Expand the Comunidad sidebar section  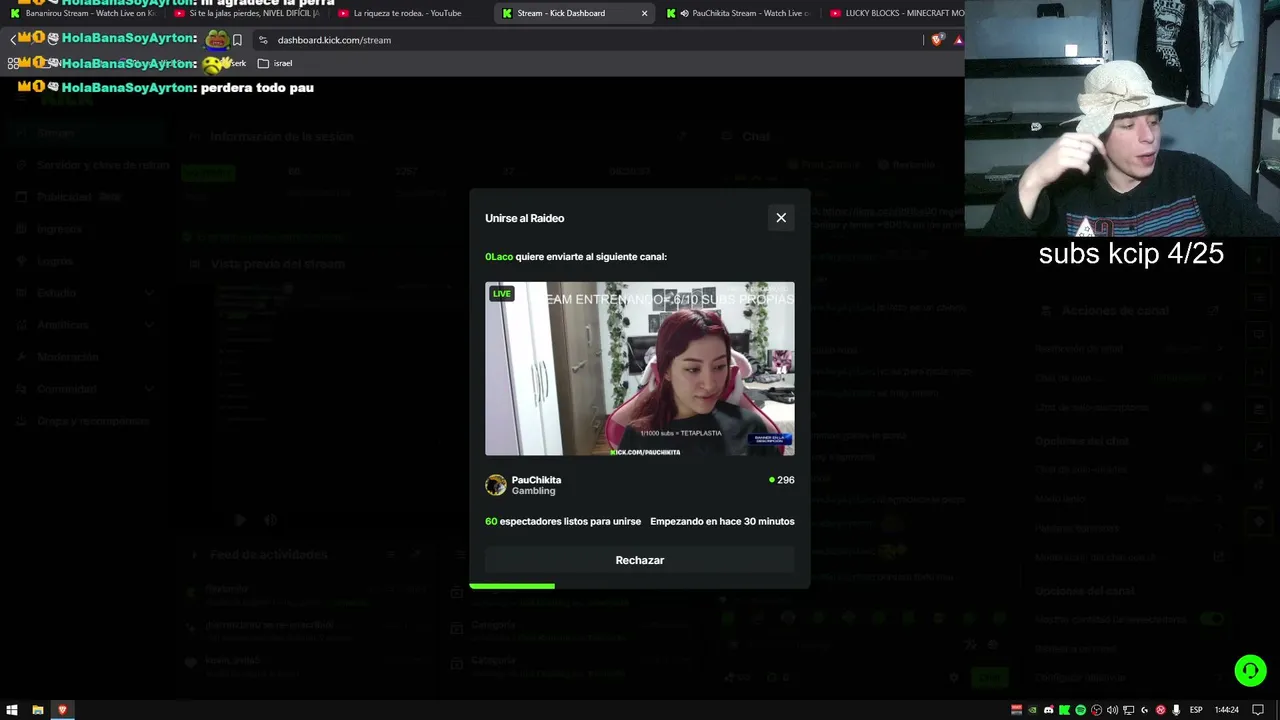click(x=149, y=389)
